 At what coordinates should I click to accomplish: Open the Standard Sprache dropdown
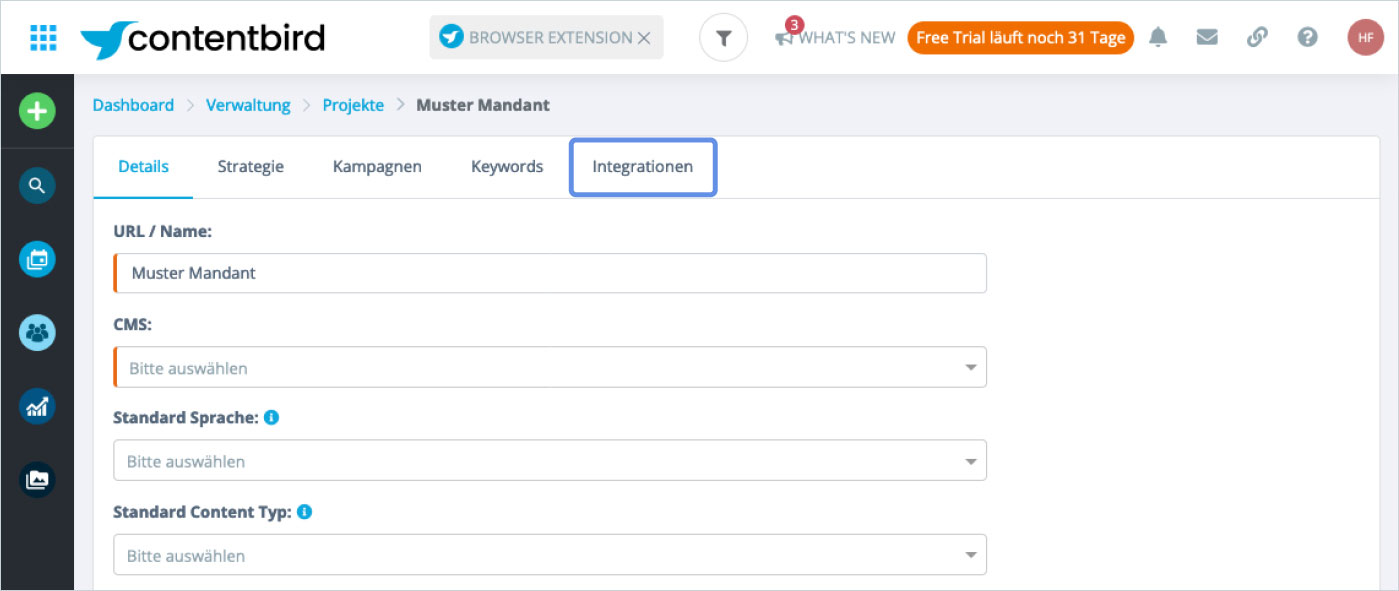click(550, 461)
